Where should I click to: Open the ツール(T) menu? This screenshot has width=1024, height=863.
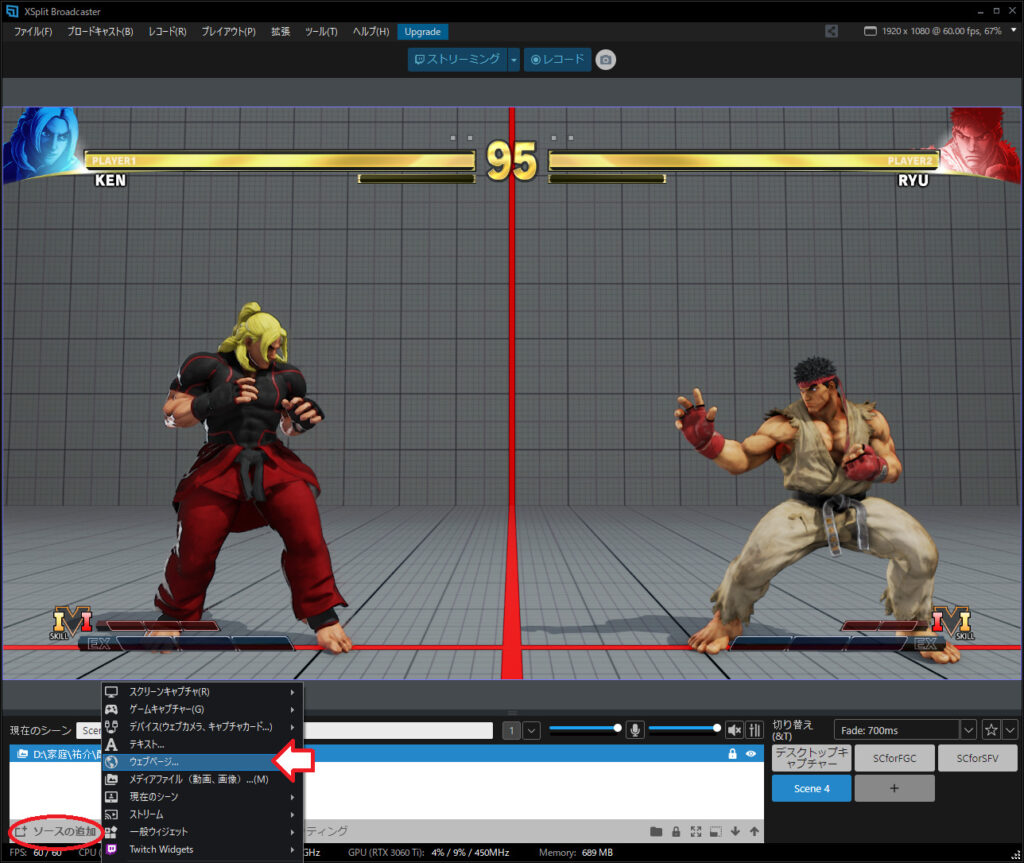tap(321, 31)
